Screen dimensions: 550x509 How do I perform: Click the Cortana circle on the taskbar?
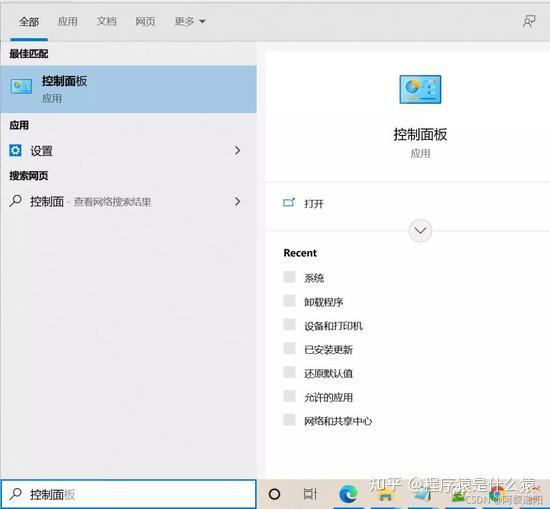pyautogui.click(x=274, y=494)
